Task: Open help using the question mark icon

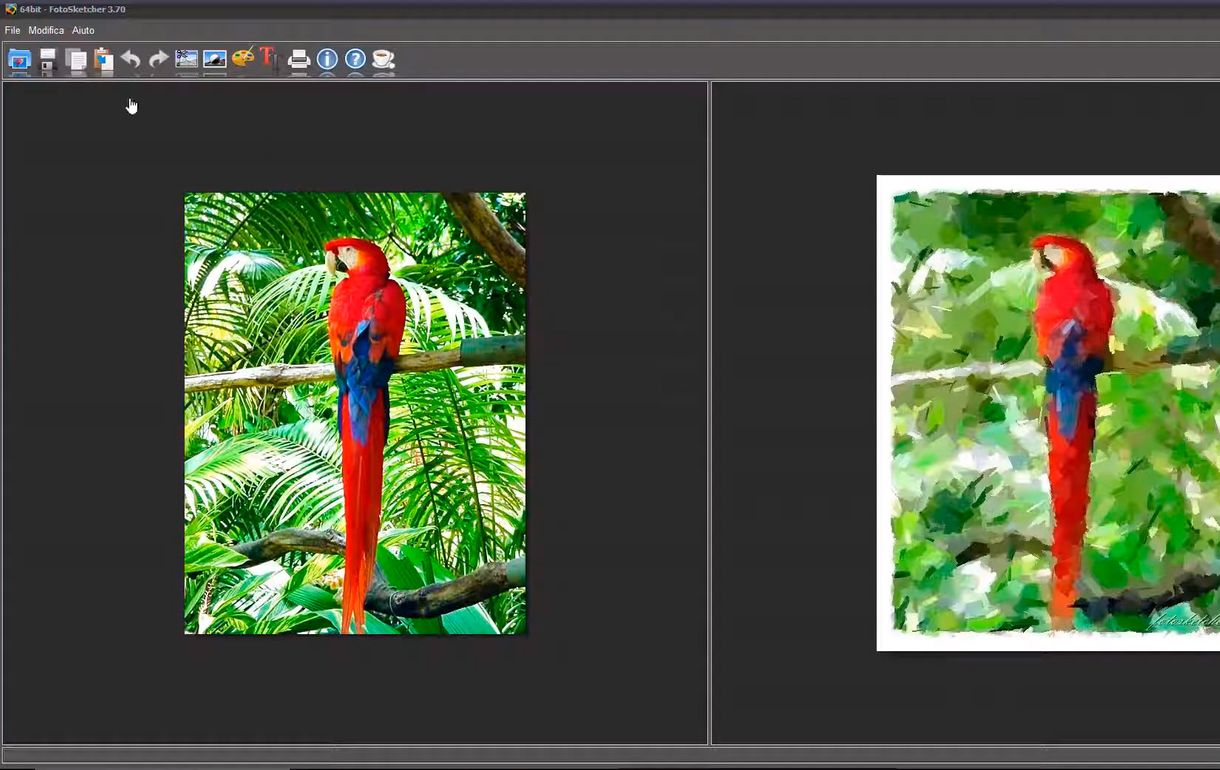Action: 354,60
